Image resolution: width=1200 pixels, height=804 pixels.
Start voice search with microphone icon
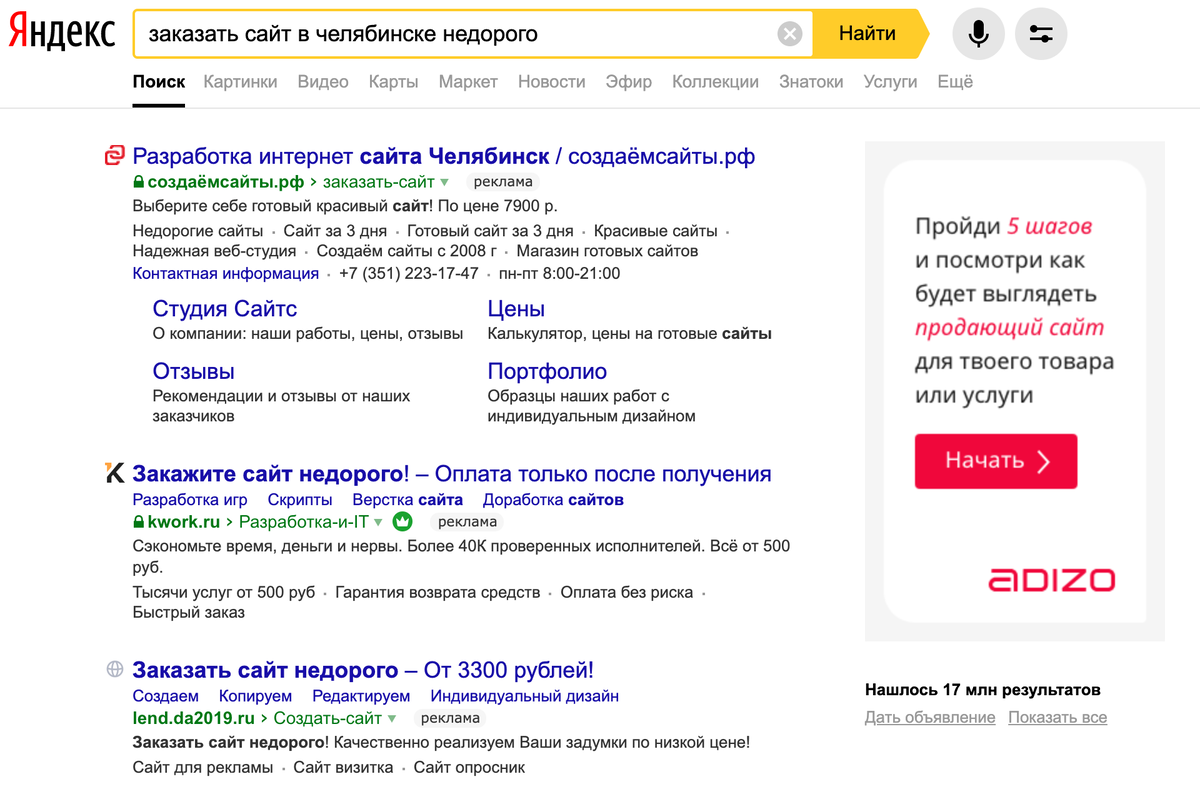click(979, 34)
